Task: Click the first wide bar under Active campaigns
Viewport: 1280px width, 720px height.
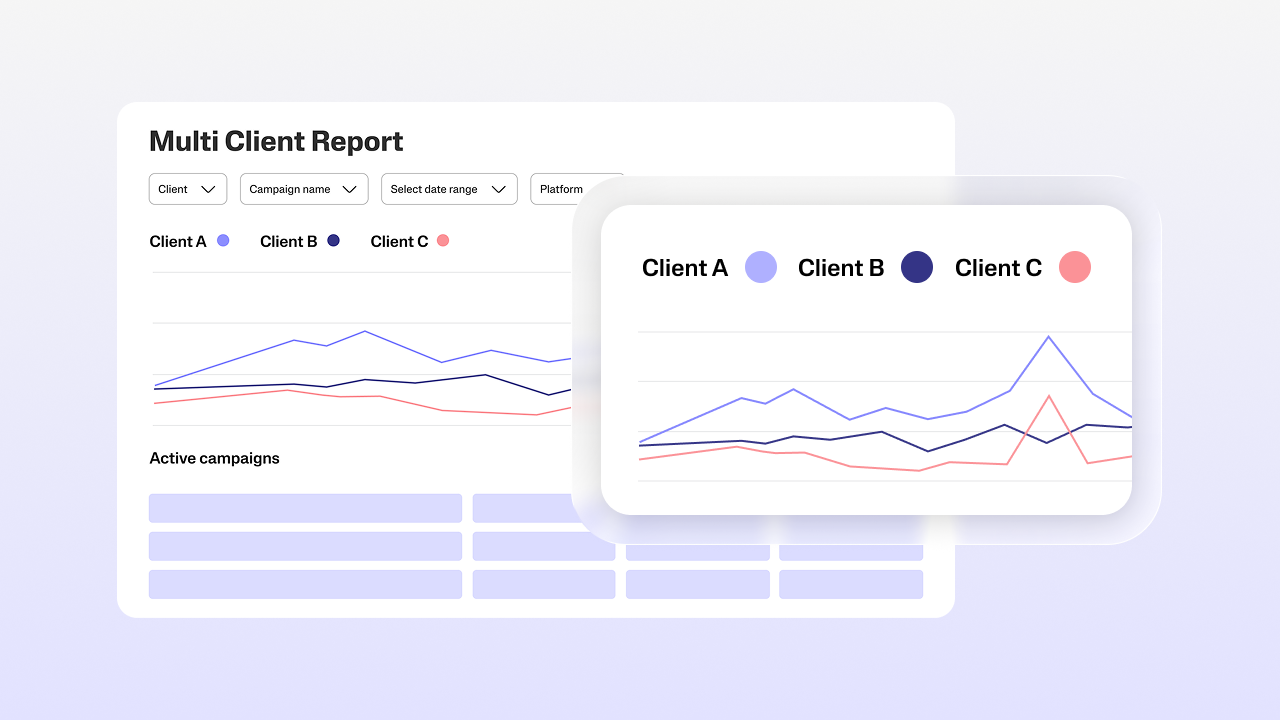Action: click(305, 508)
